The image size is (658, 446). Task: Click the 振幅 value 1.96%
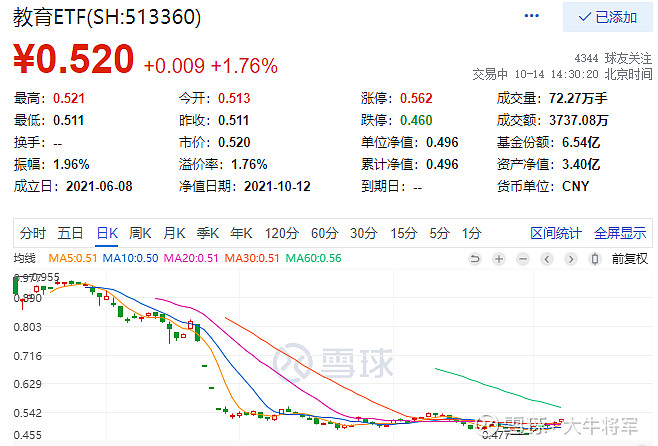[x=71, y=164]
